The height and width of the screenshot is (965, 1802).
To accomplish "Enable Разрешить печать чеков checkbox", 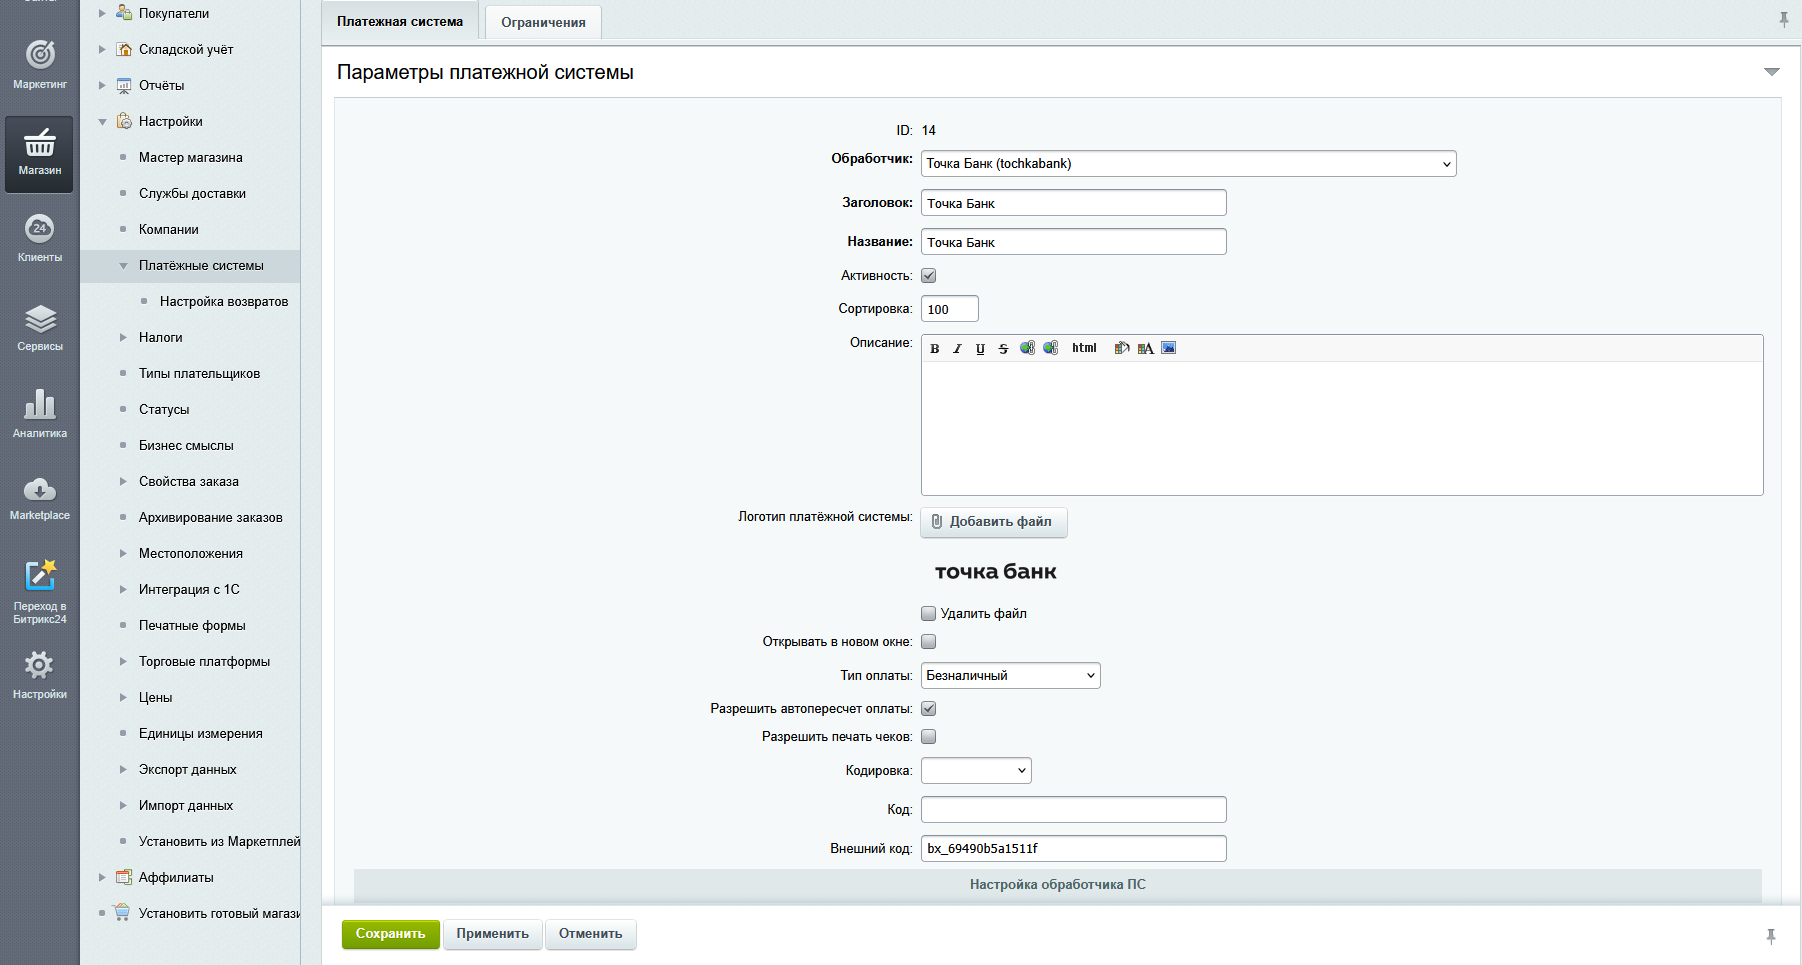I will pyautogui.click(x=928, y=737).
